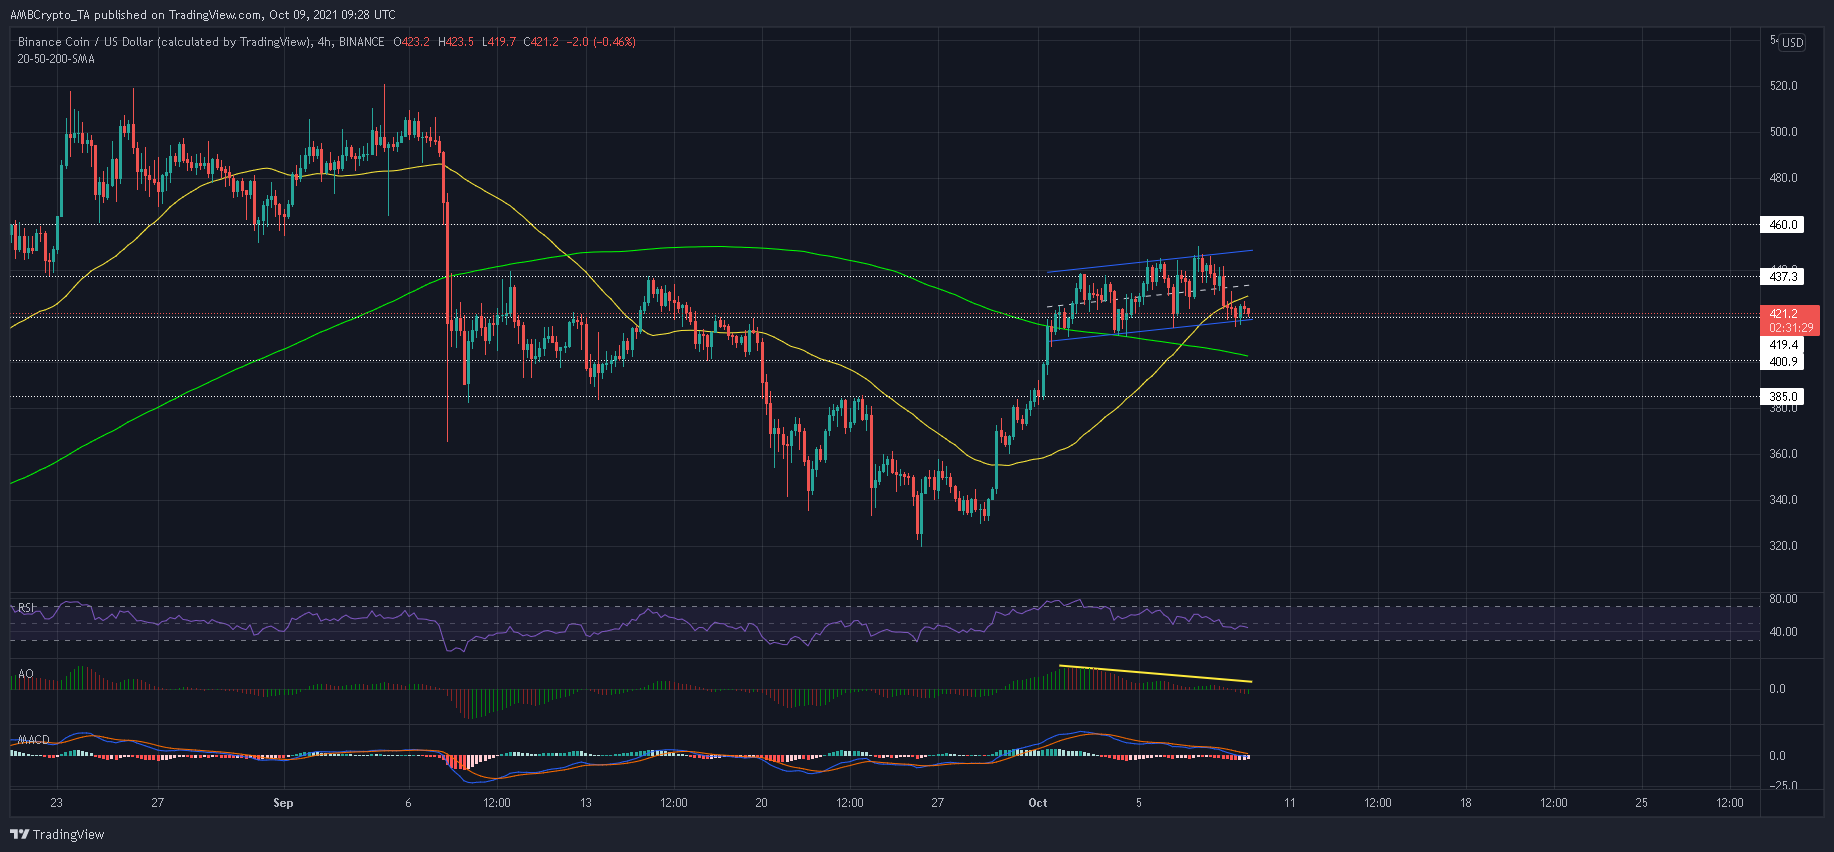Click the 400.9 price tag
This screenshot has width=1834, height=852.
pyautogui.click(x=1783, y=362)
